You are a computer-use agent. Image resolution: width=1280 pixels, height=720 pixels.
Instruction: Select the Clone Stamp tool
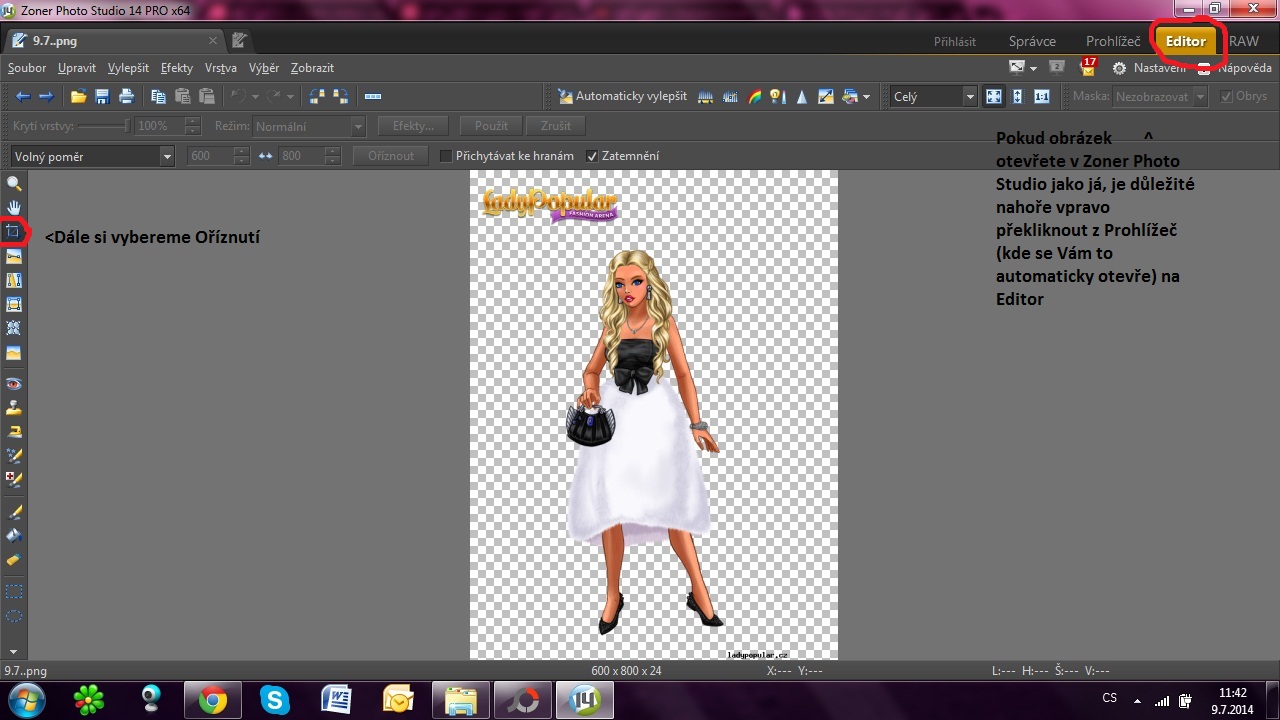(x=14, y=408)
